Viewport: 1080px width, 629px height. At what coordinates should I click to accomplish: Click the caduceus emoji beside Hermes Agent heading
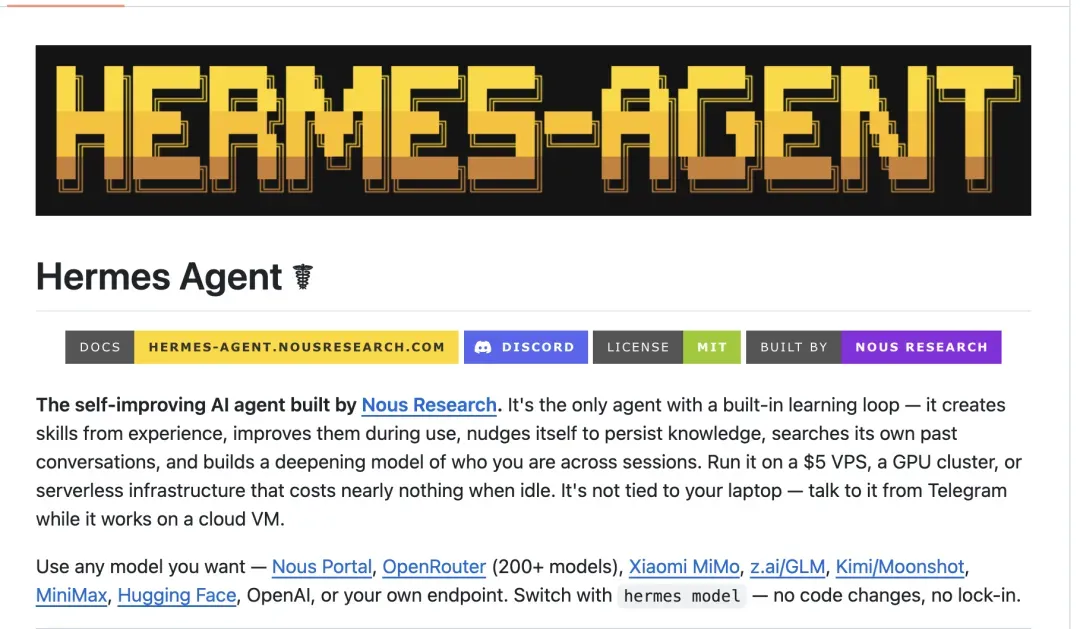(x=303, y=277)
